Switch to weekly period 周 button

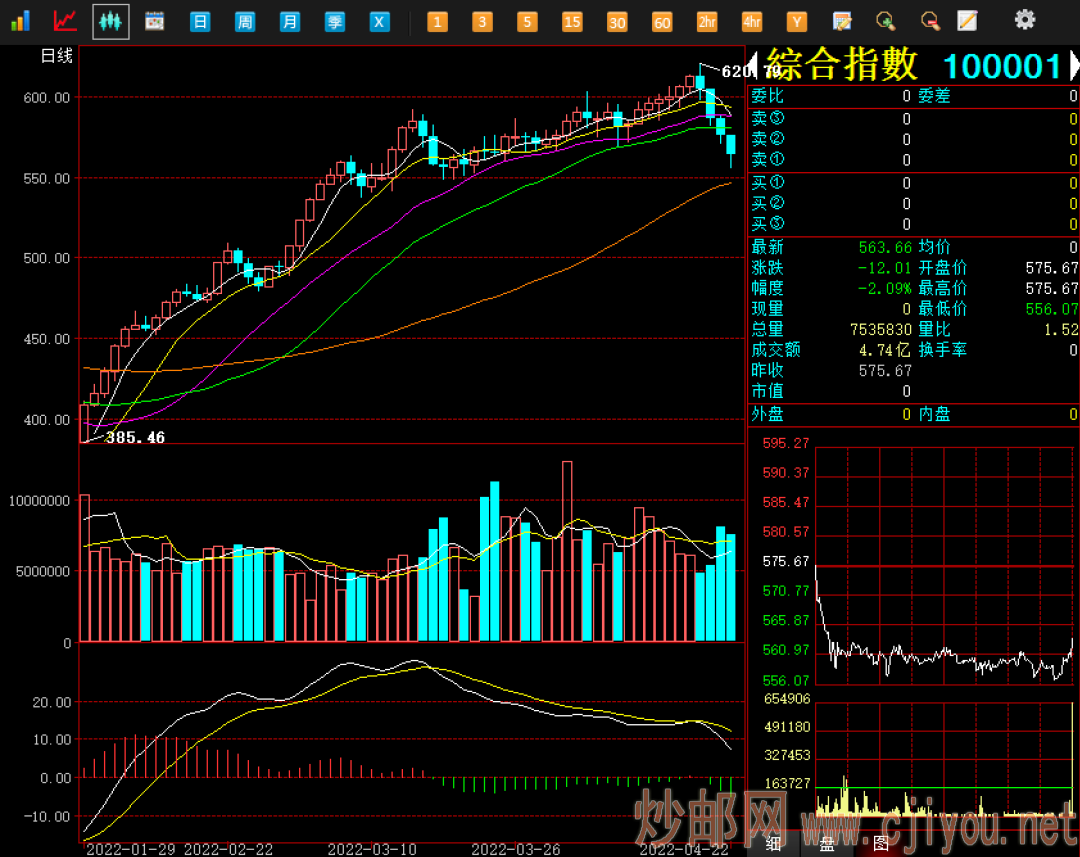245,21
